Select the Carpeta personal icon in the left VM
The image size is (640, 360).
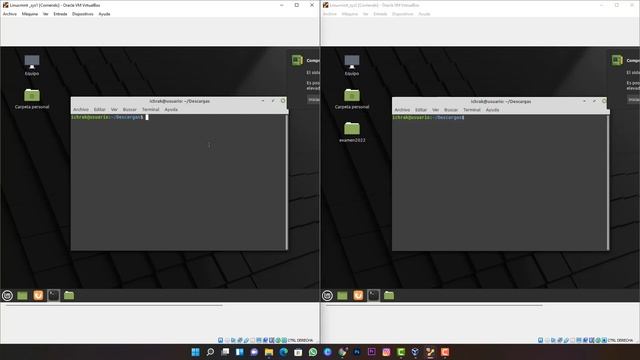tap(32, 99)
